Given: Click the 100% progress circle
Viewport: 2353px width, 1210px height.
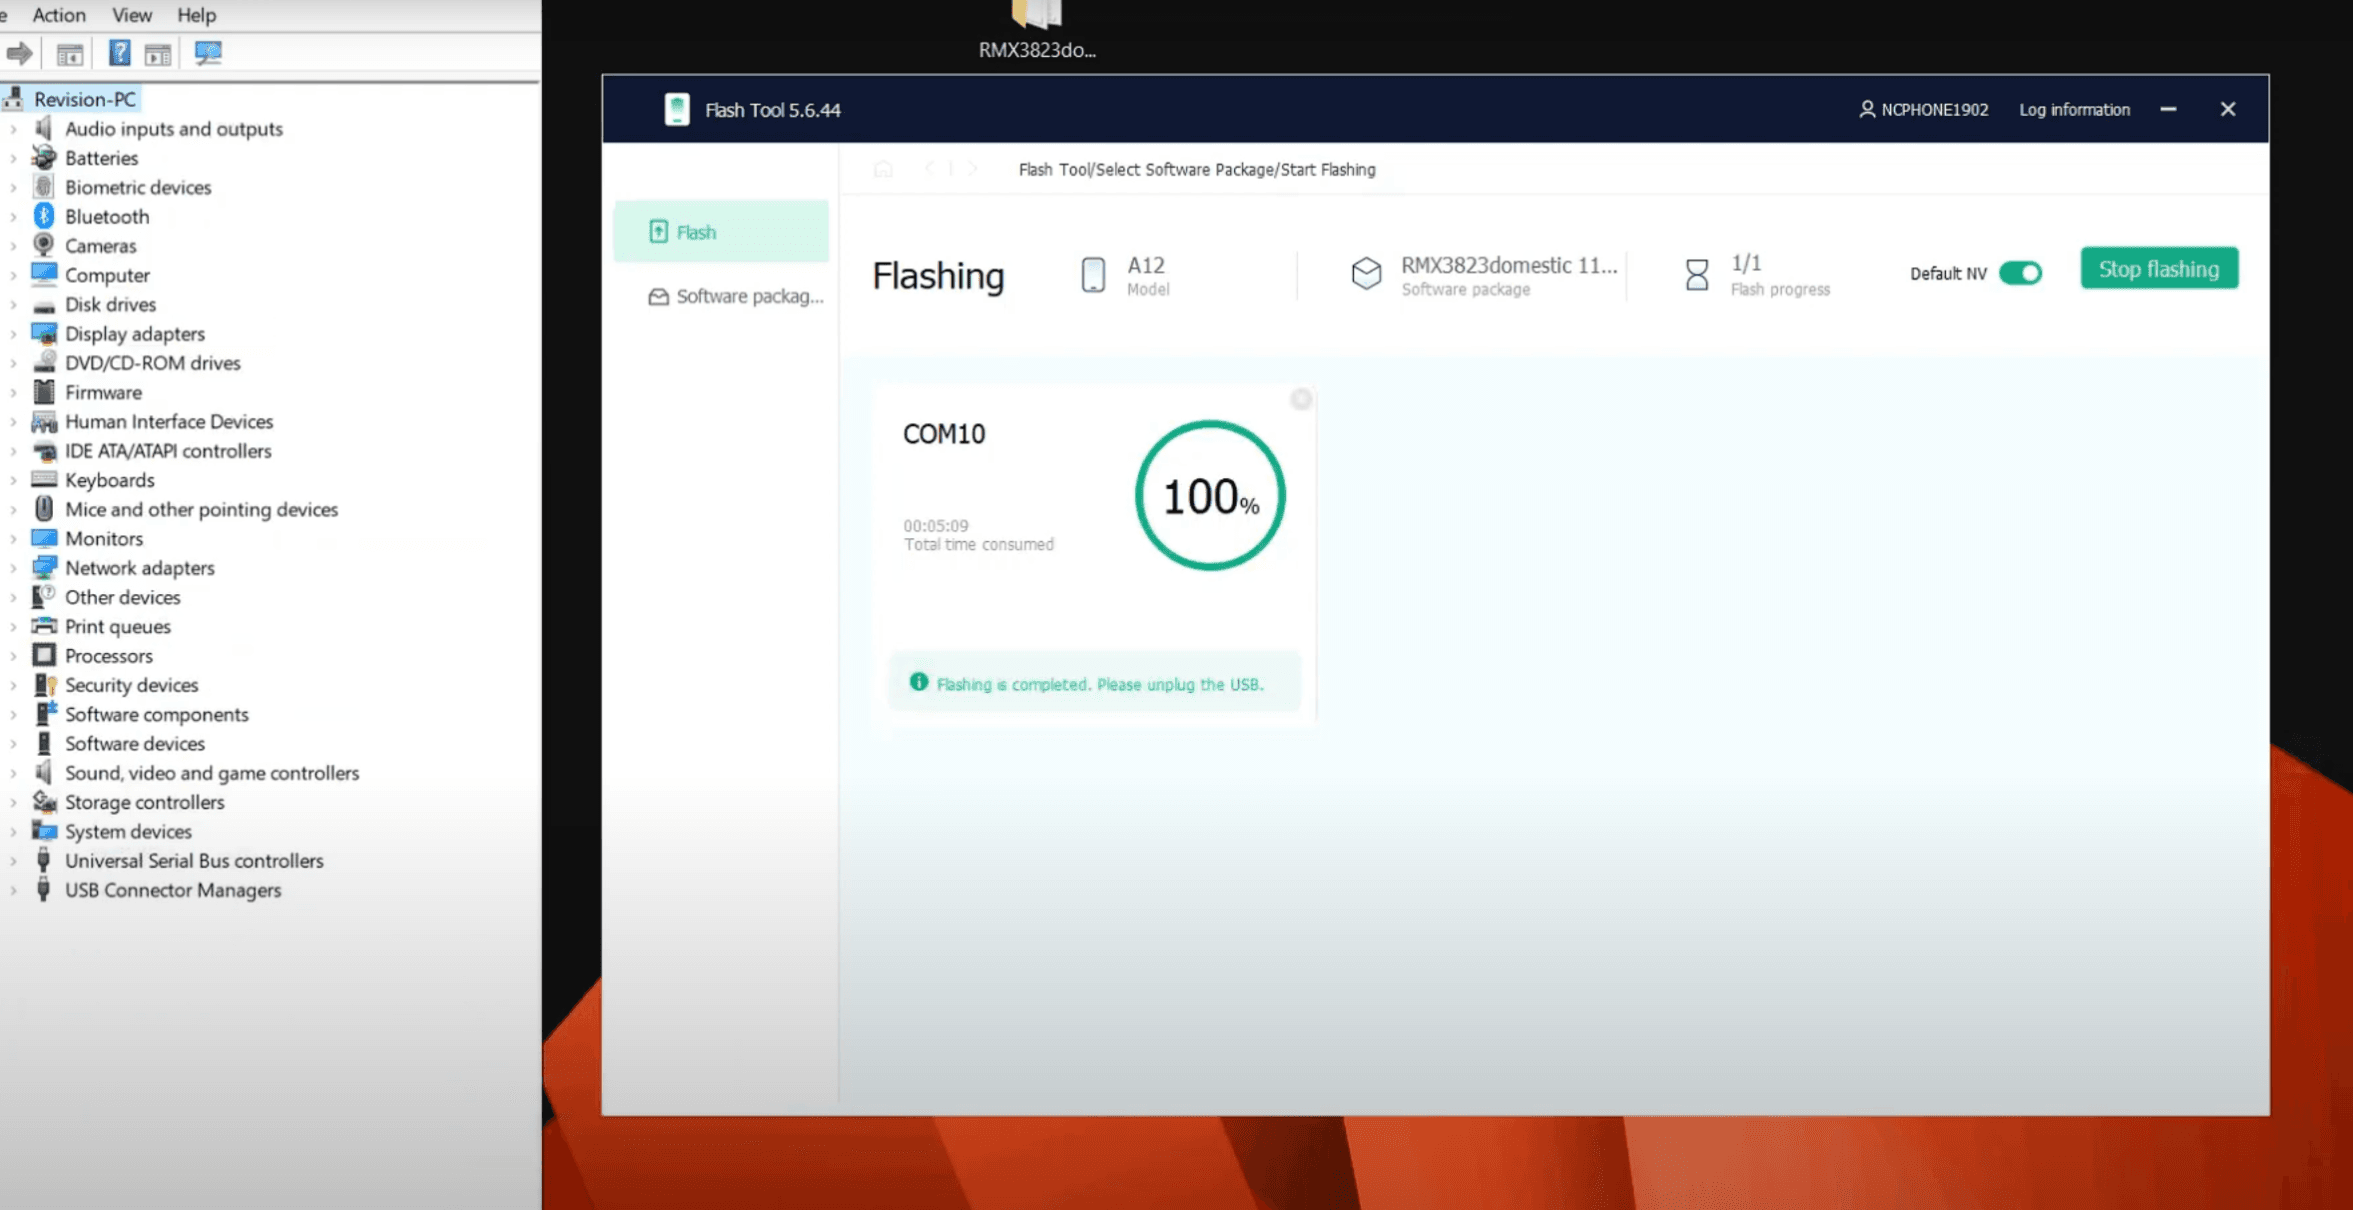Looking at the screenshot, I should pyautogui.click(x=1210, y=496).
